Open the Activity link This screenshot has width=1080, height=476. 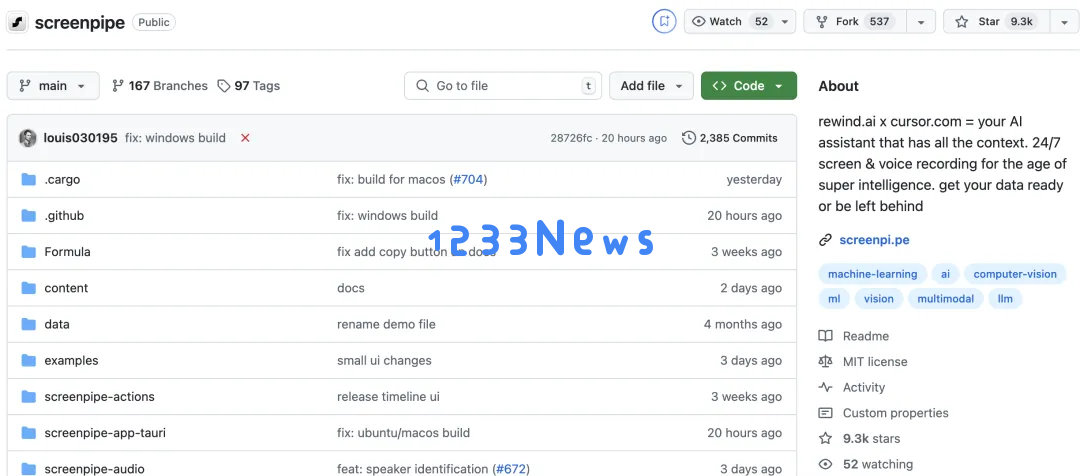tap(851, 387)
